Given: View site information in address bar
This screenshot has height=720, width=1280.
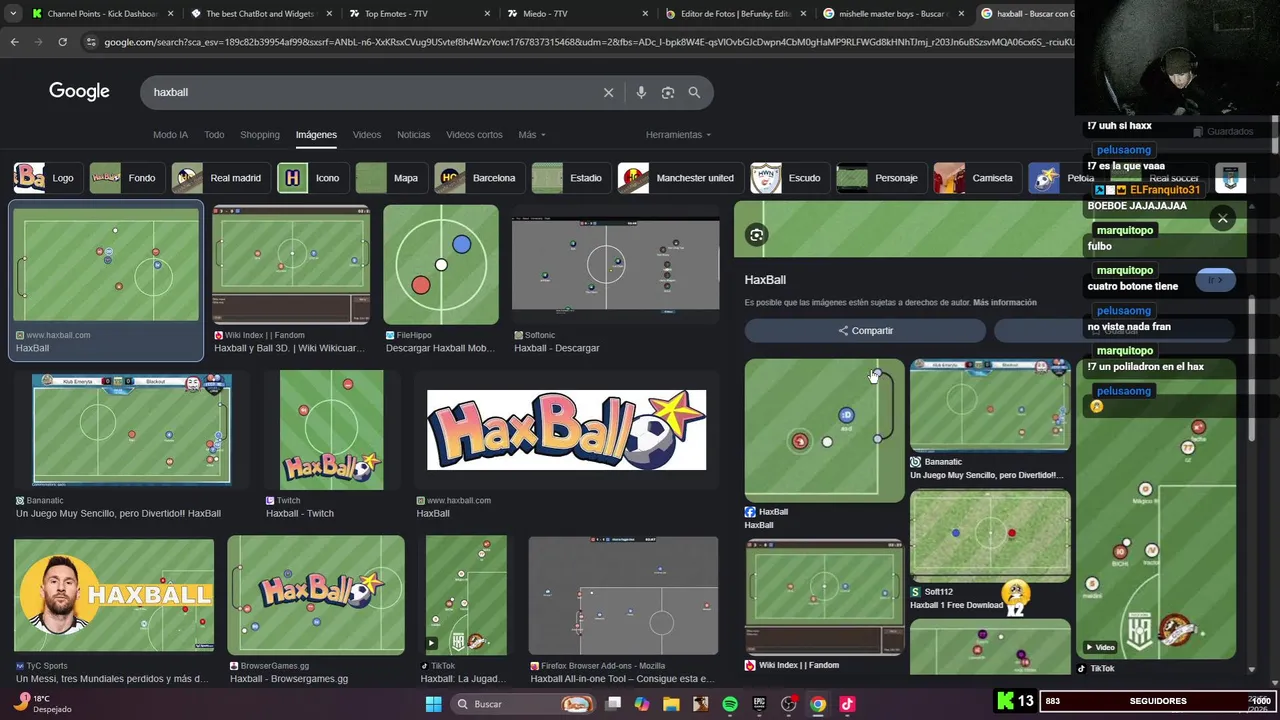Looking at the screenshot, I should (x=91, y=42).
